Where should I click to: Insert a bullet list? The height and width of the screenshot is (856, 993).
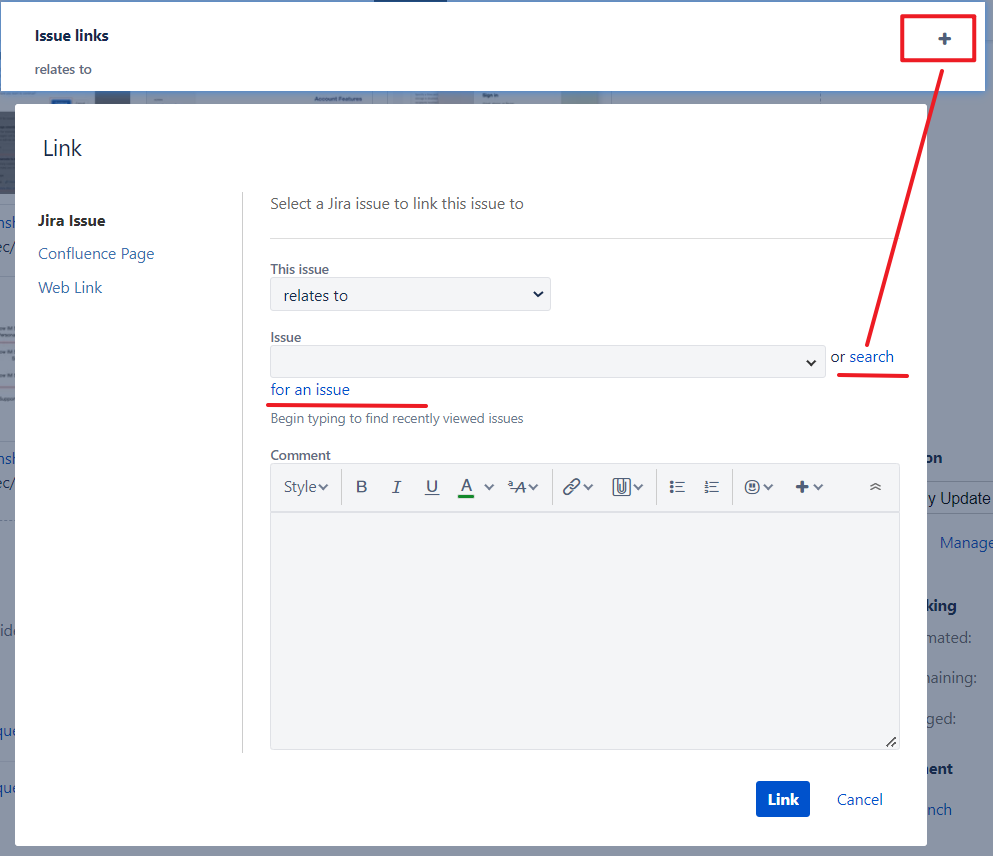(x=677, y=487)
